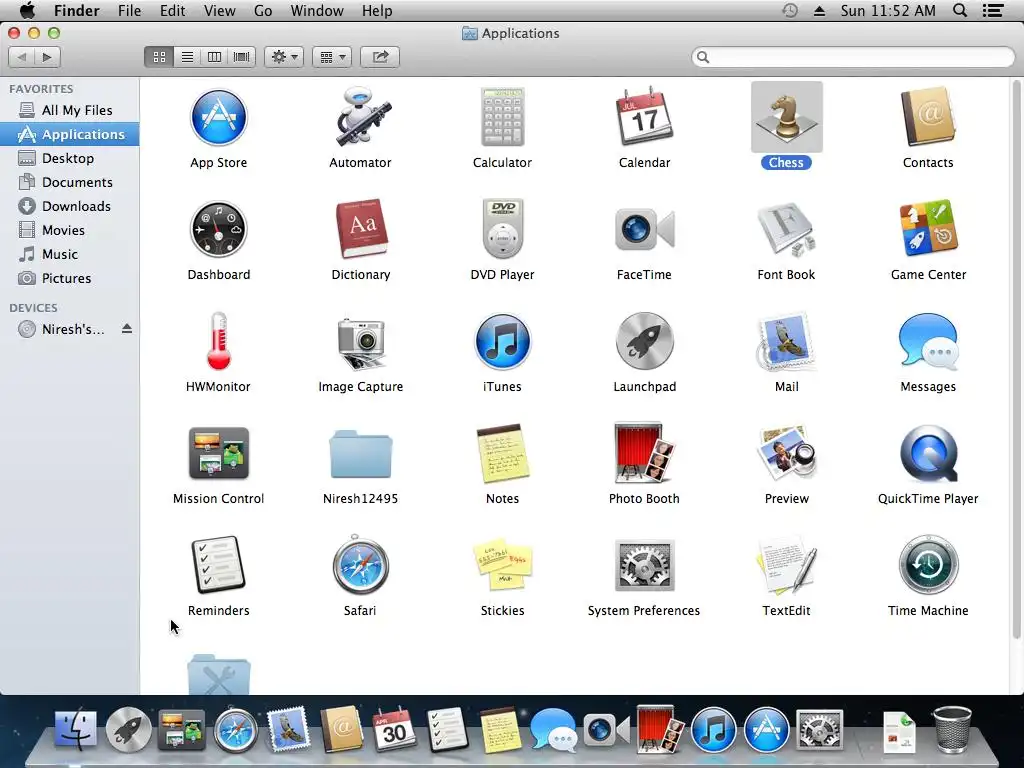Select the Mail stamp icon in window
1024x768 pixels.
(786, 342)
